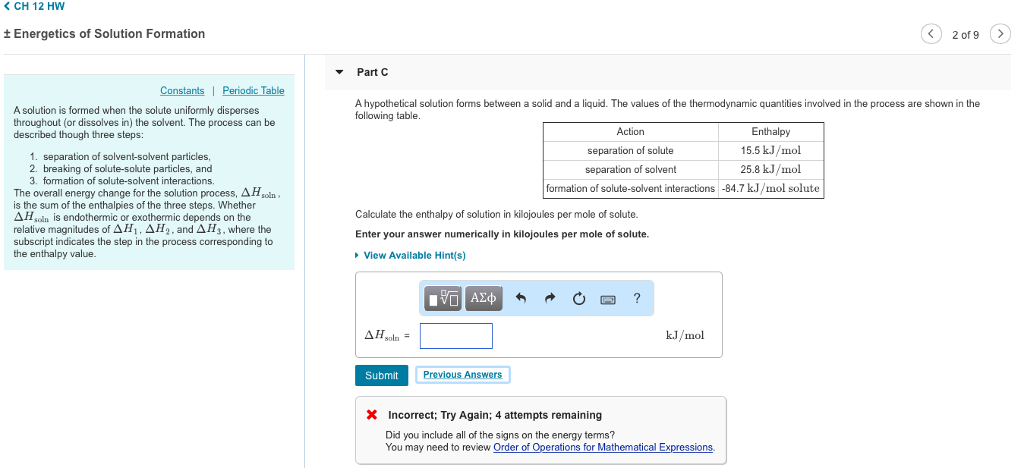Open Order of Operations for Mathematical Expressions
Image resolution: width=1024 pixels, height=468 pixels.
click(x=603, y=447)
